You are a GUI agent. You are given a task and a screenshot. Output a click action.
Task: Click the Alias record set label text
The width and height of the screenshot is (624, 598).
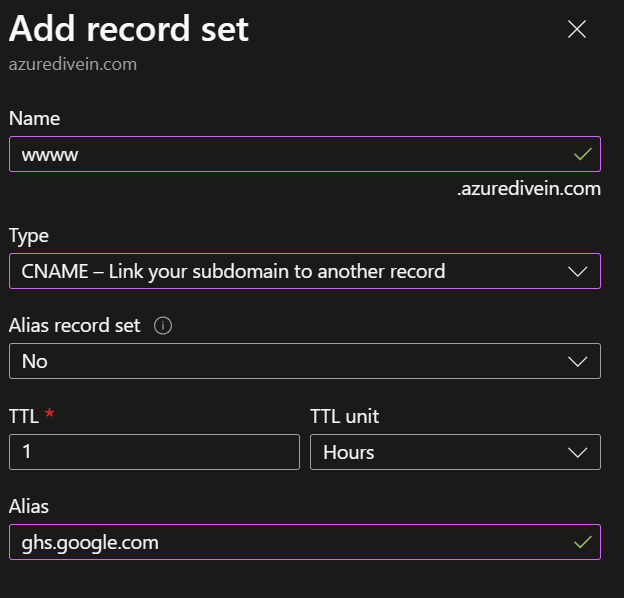75,326
